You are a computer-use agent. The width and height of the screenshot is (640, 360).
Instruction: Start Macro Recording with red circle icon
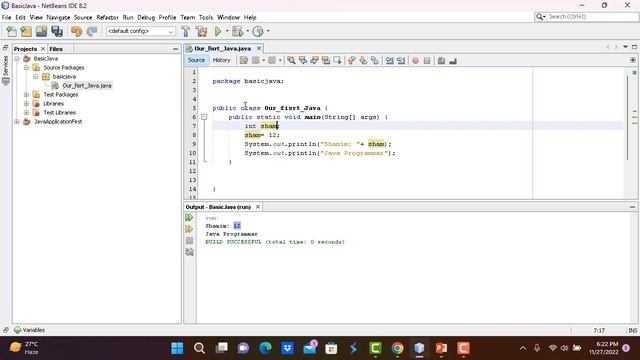(x=415, y=60)
